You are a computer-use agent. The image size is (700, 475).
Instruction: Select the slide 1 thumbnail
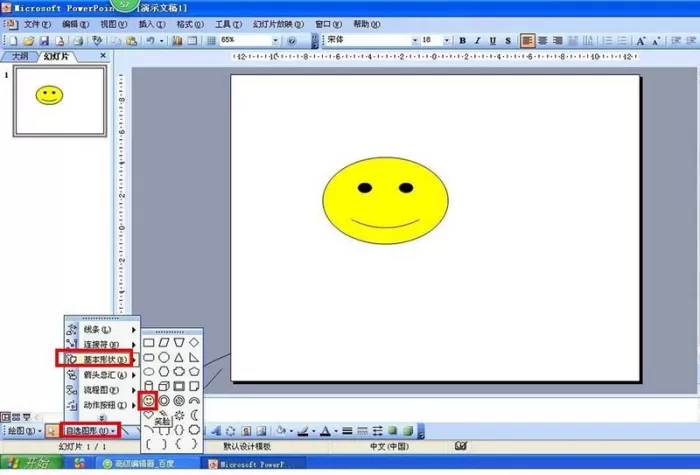(60, 101)
